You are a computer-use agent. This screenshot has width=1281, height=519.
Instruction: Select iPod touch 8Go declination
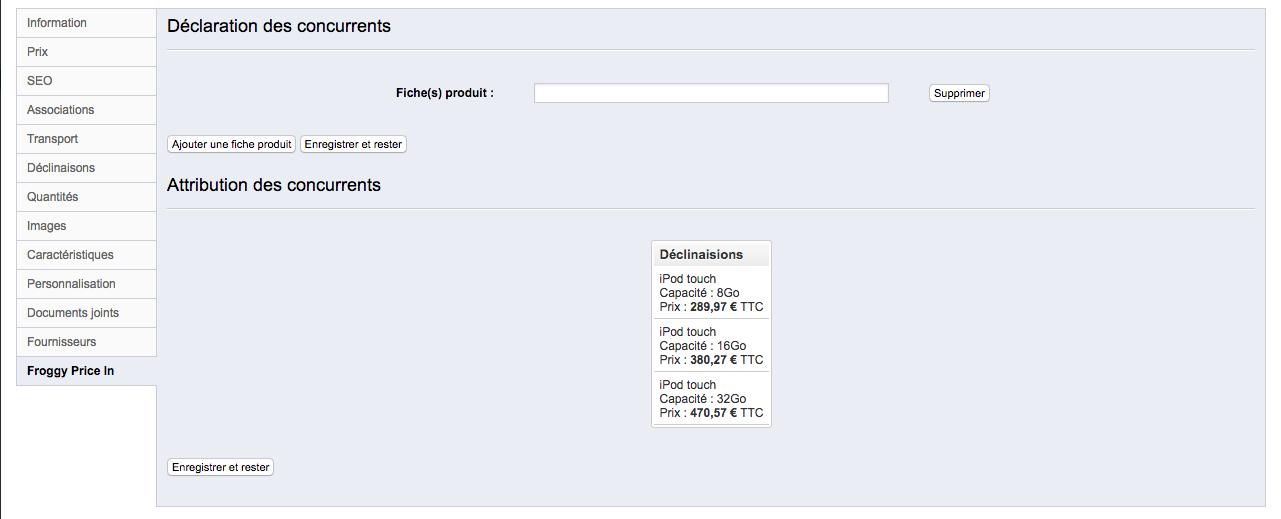(711, 293)
